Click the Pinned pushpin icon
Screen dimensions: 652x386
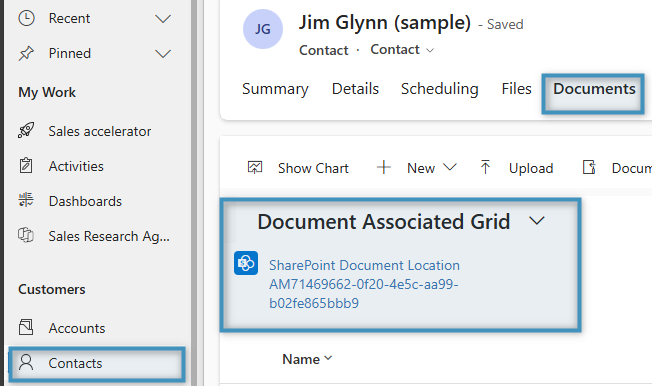pyautogui.click(x=26, y=53)
